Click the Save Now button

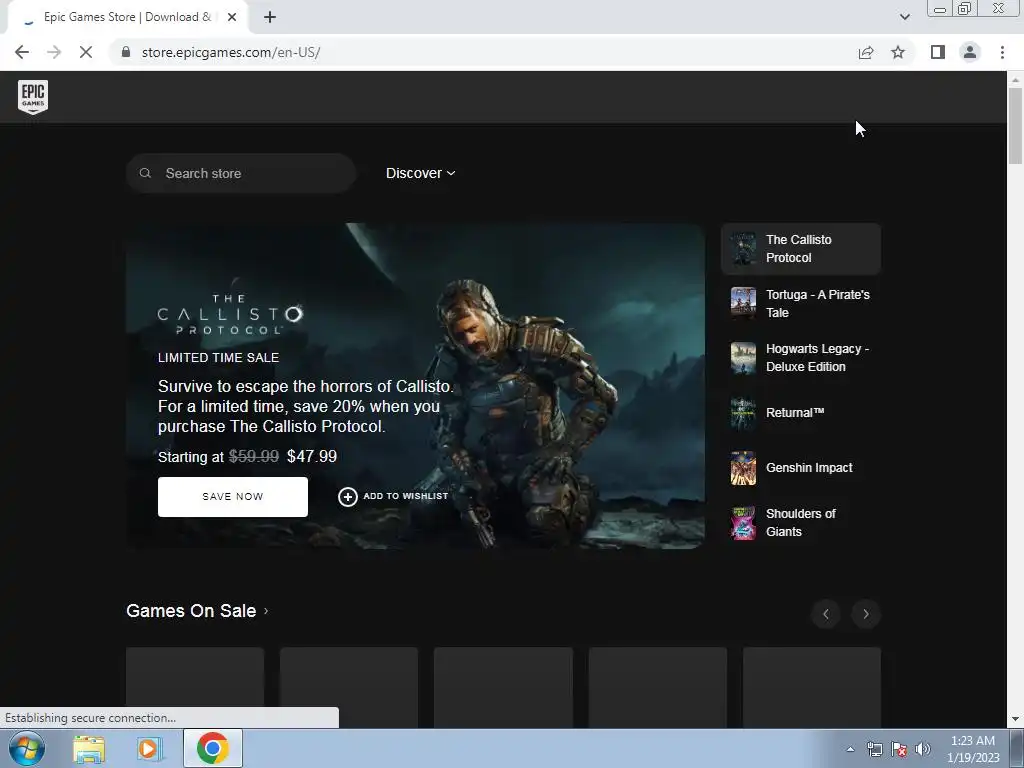(x=232, y=496)
